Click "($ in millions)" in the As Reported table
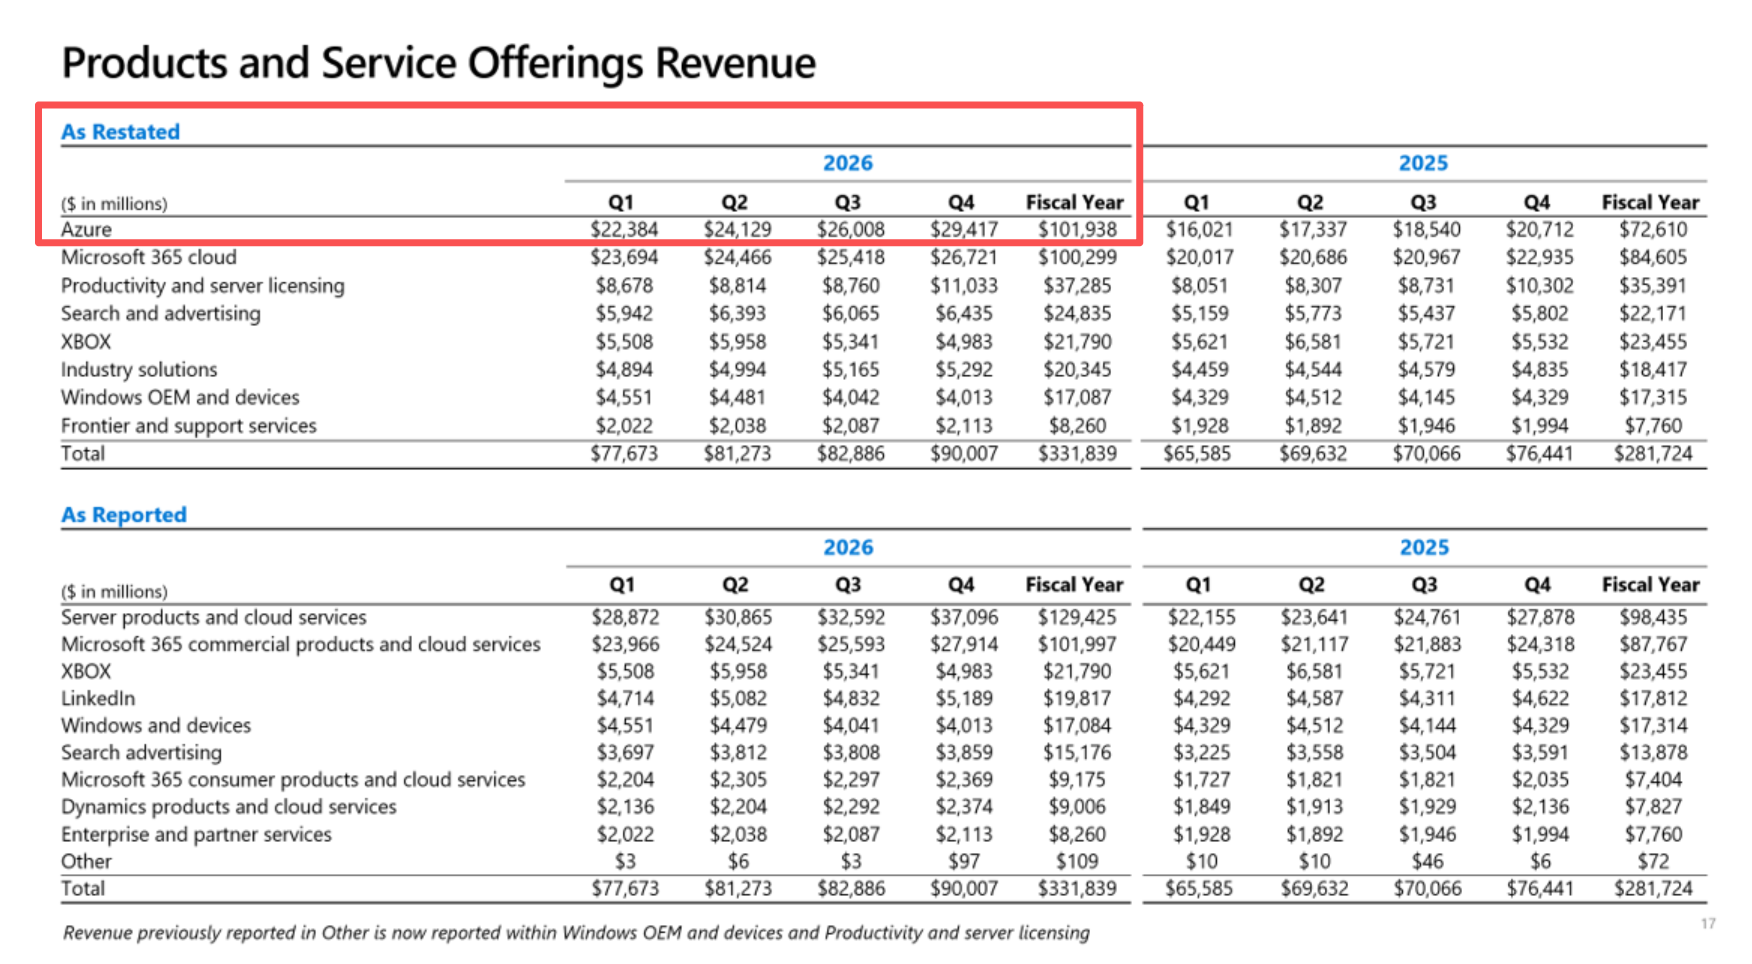The height and width of the screenshot is (964, 1752). (x=114, y=592)
